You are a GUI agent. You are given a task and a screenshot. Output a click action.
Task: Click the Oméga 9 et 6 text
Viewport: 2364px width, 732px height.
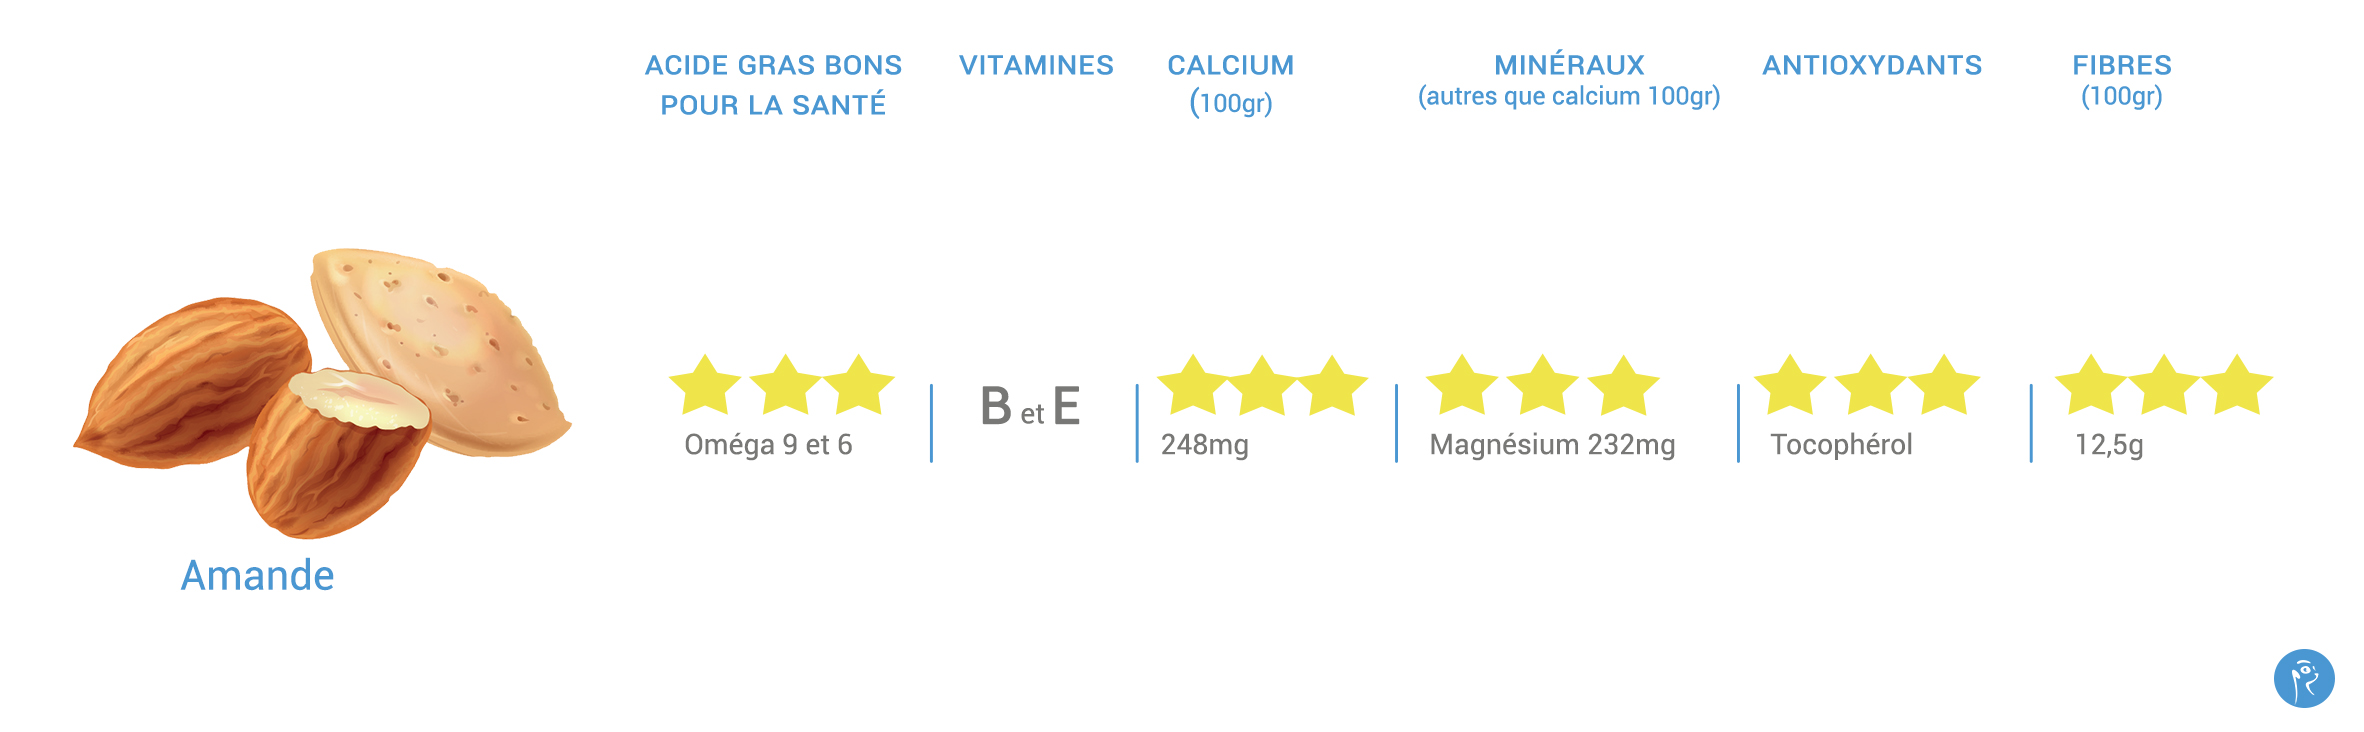(x=768, y=445)
